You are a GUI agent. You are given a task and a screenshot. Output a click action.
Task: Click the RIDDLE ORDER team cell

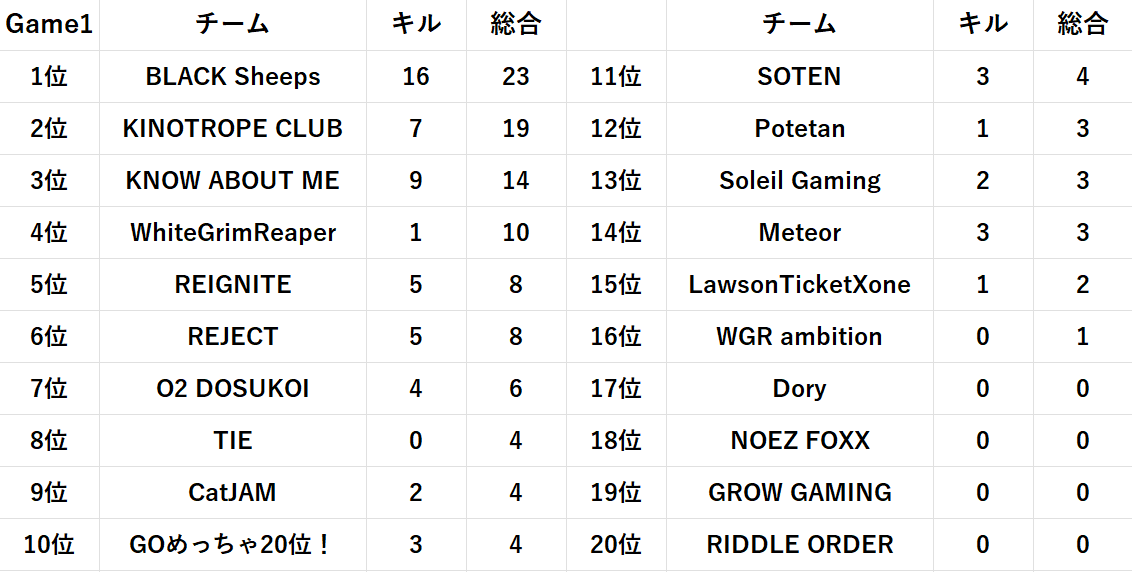click(799, 545)
